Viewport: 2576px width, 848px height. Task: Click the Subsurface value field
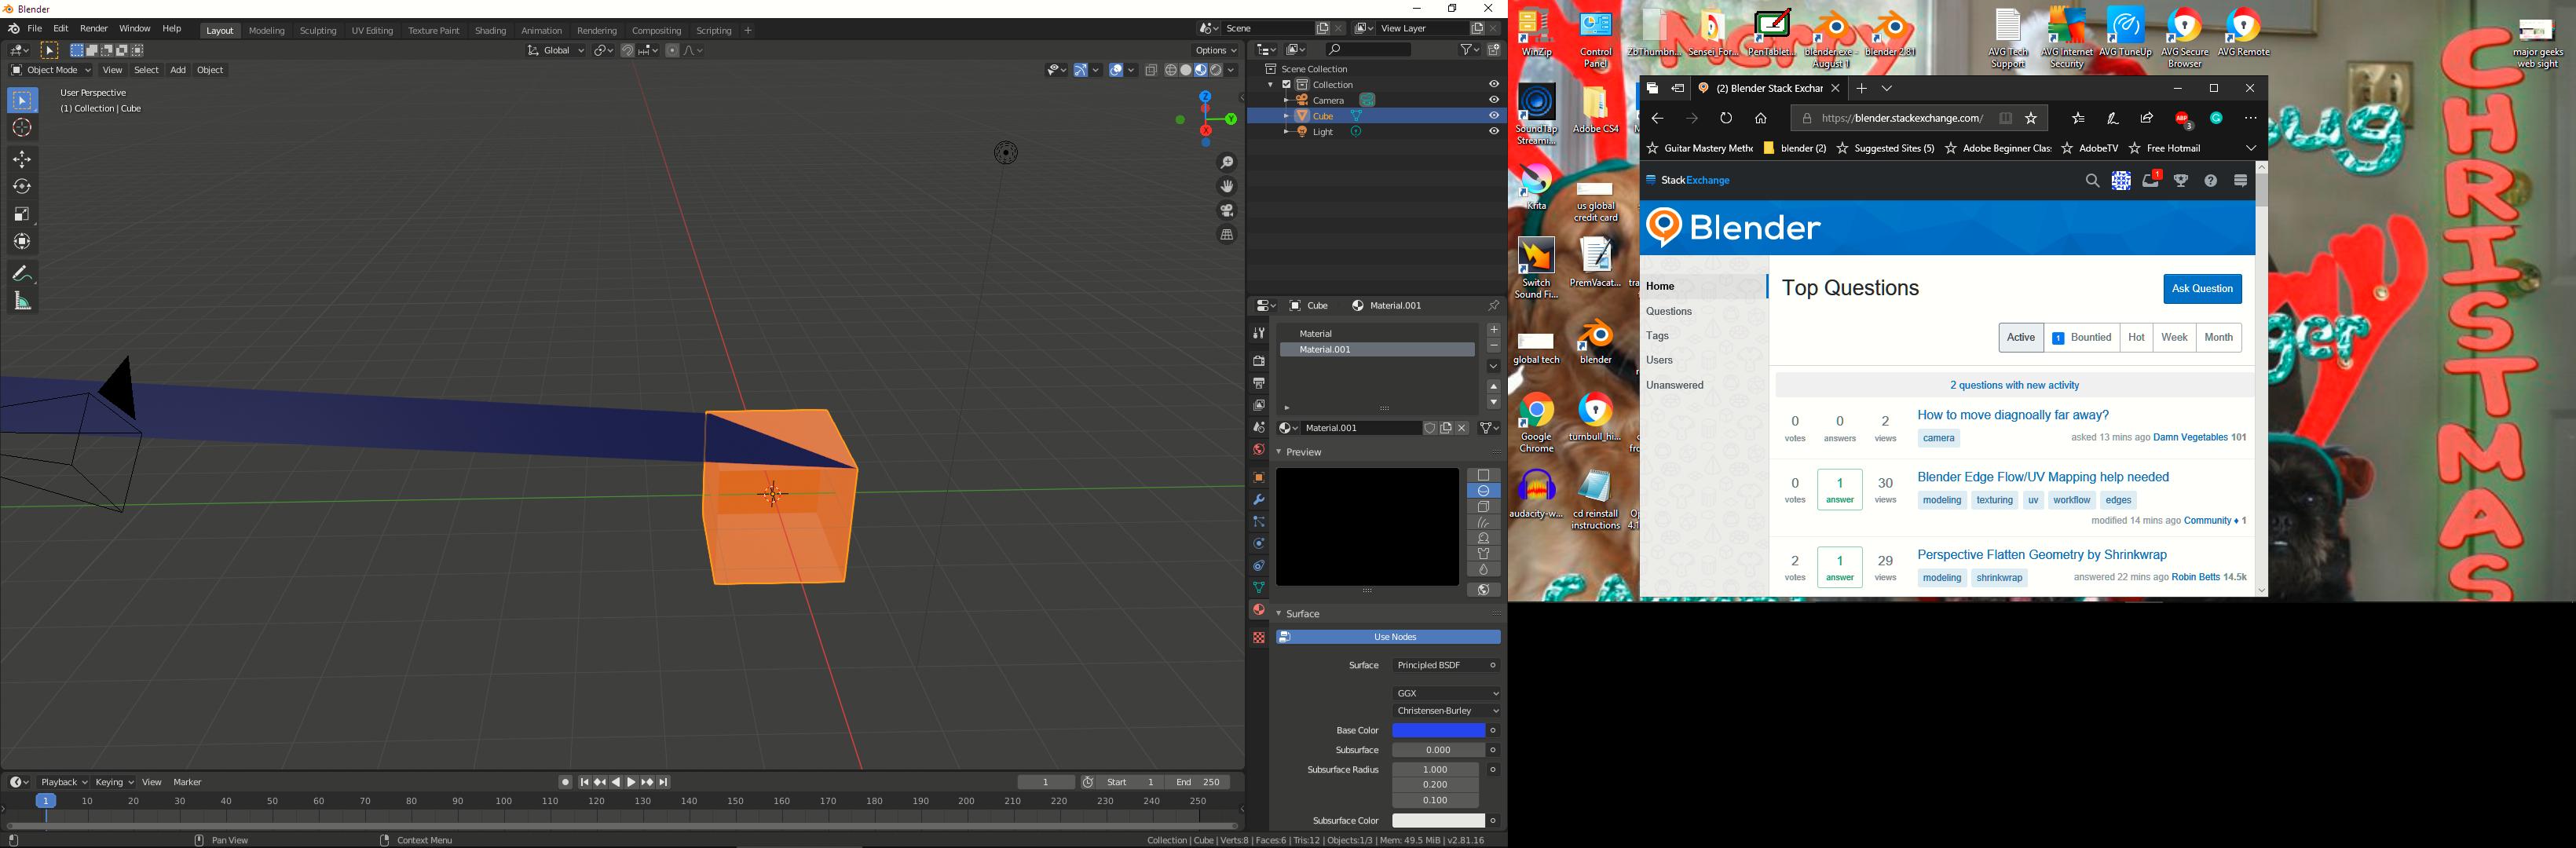(1437, 750)
